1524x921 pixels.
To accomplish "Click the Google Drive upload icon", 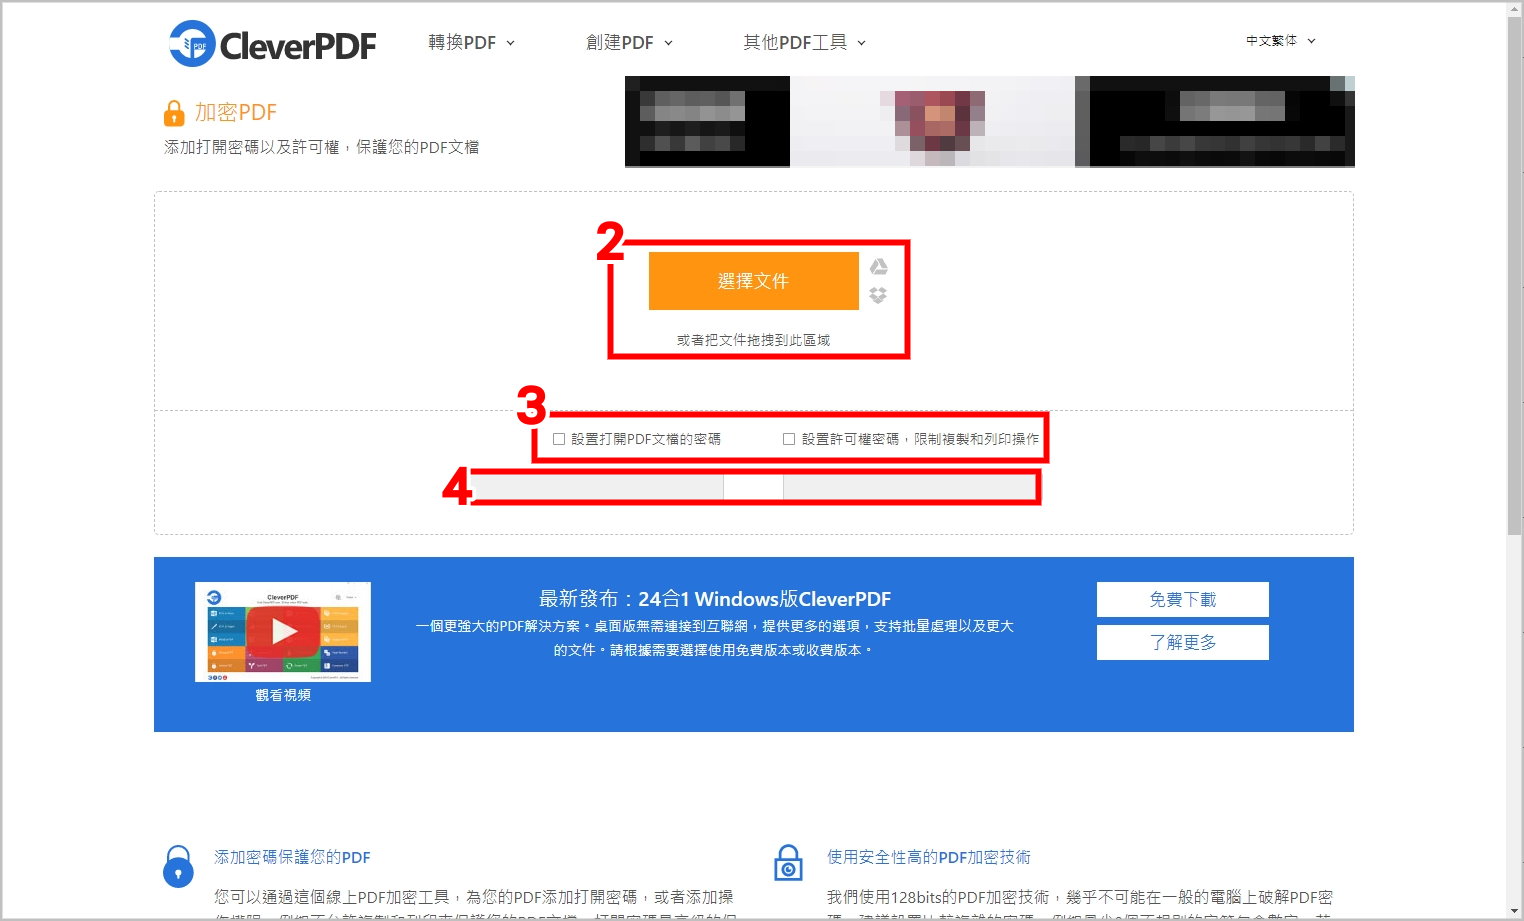I will point(878,267).
